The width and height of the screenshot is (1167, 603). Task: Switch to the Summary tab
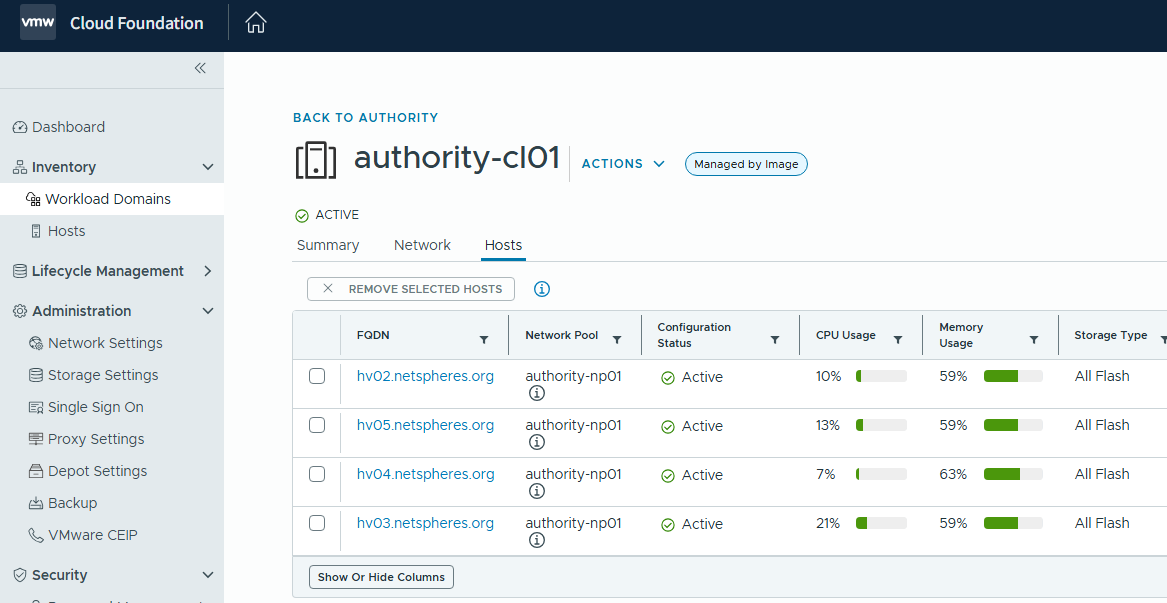point(327,245)
